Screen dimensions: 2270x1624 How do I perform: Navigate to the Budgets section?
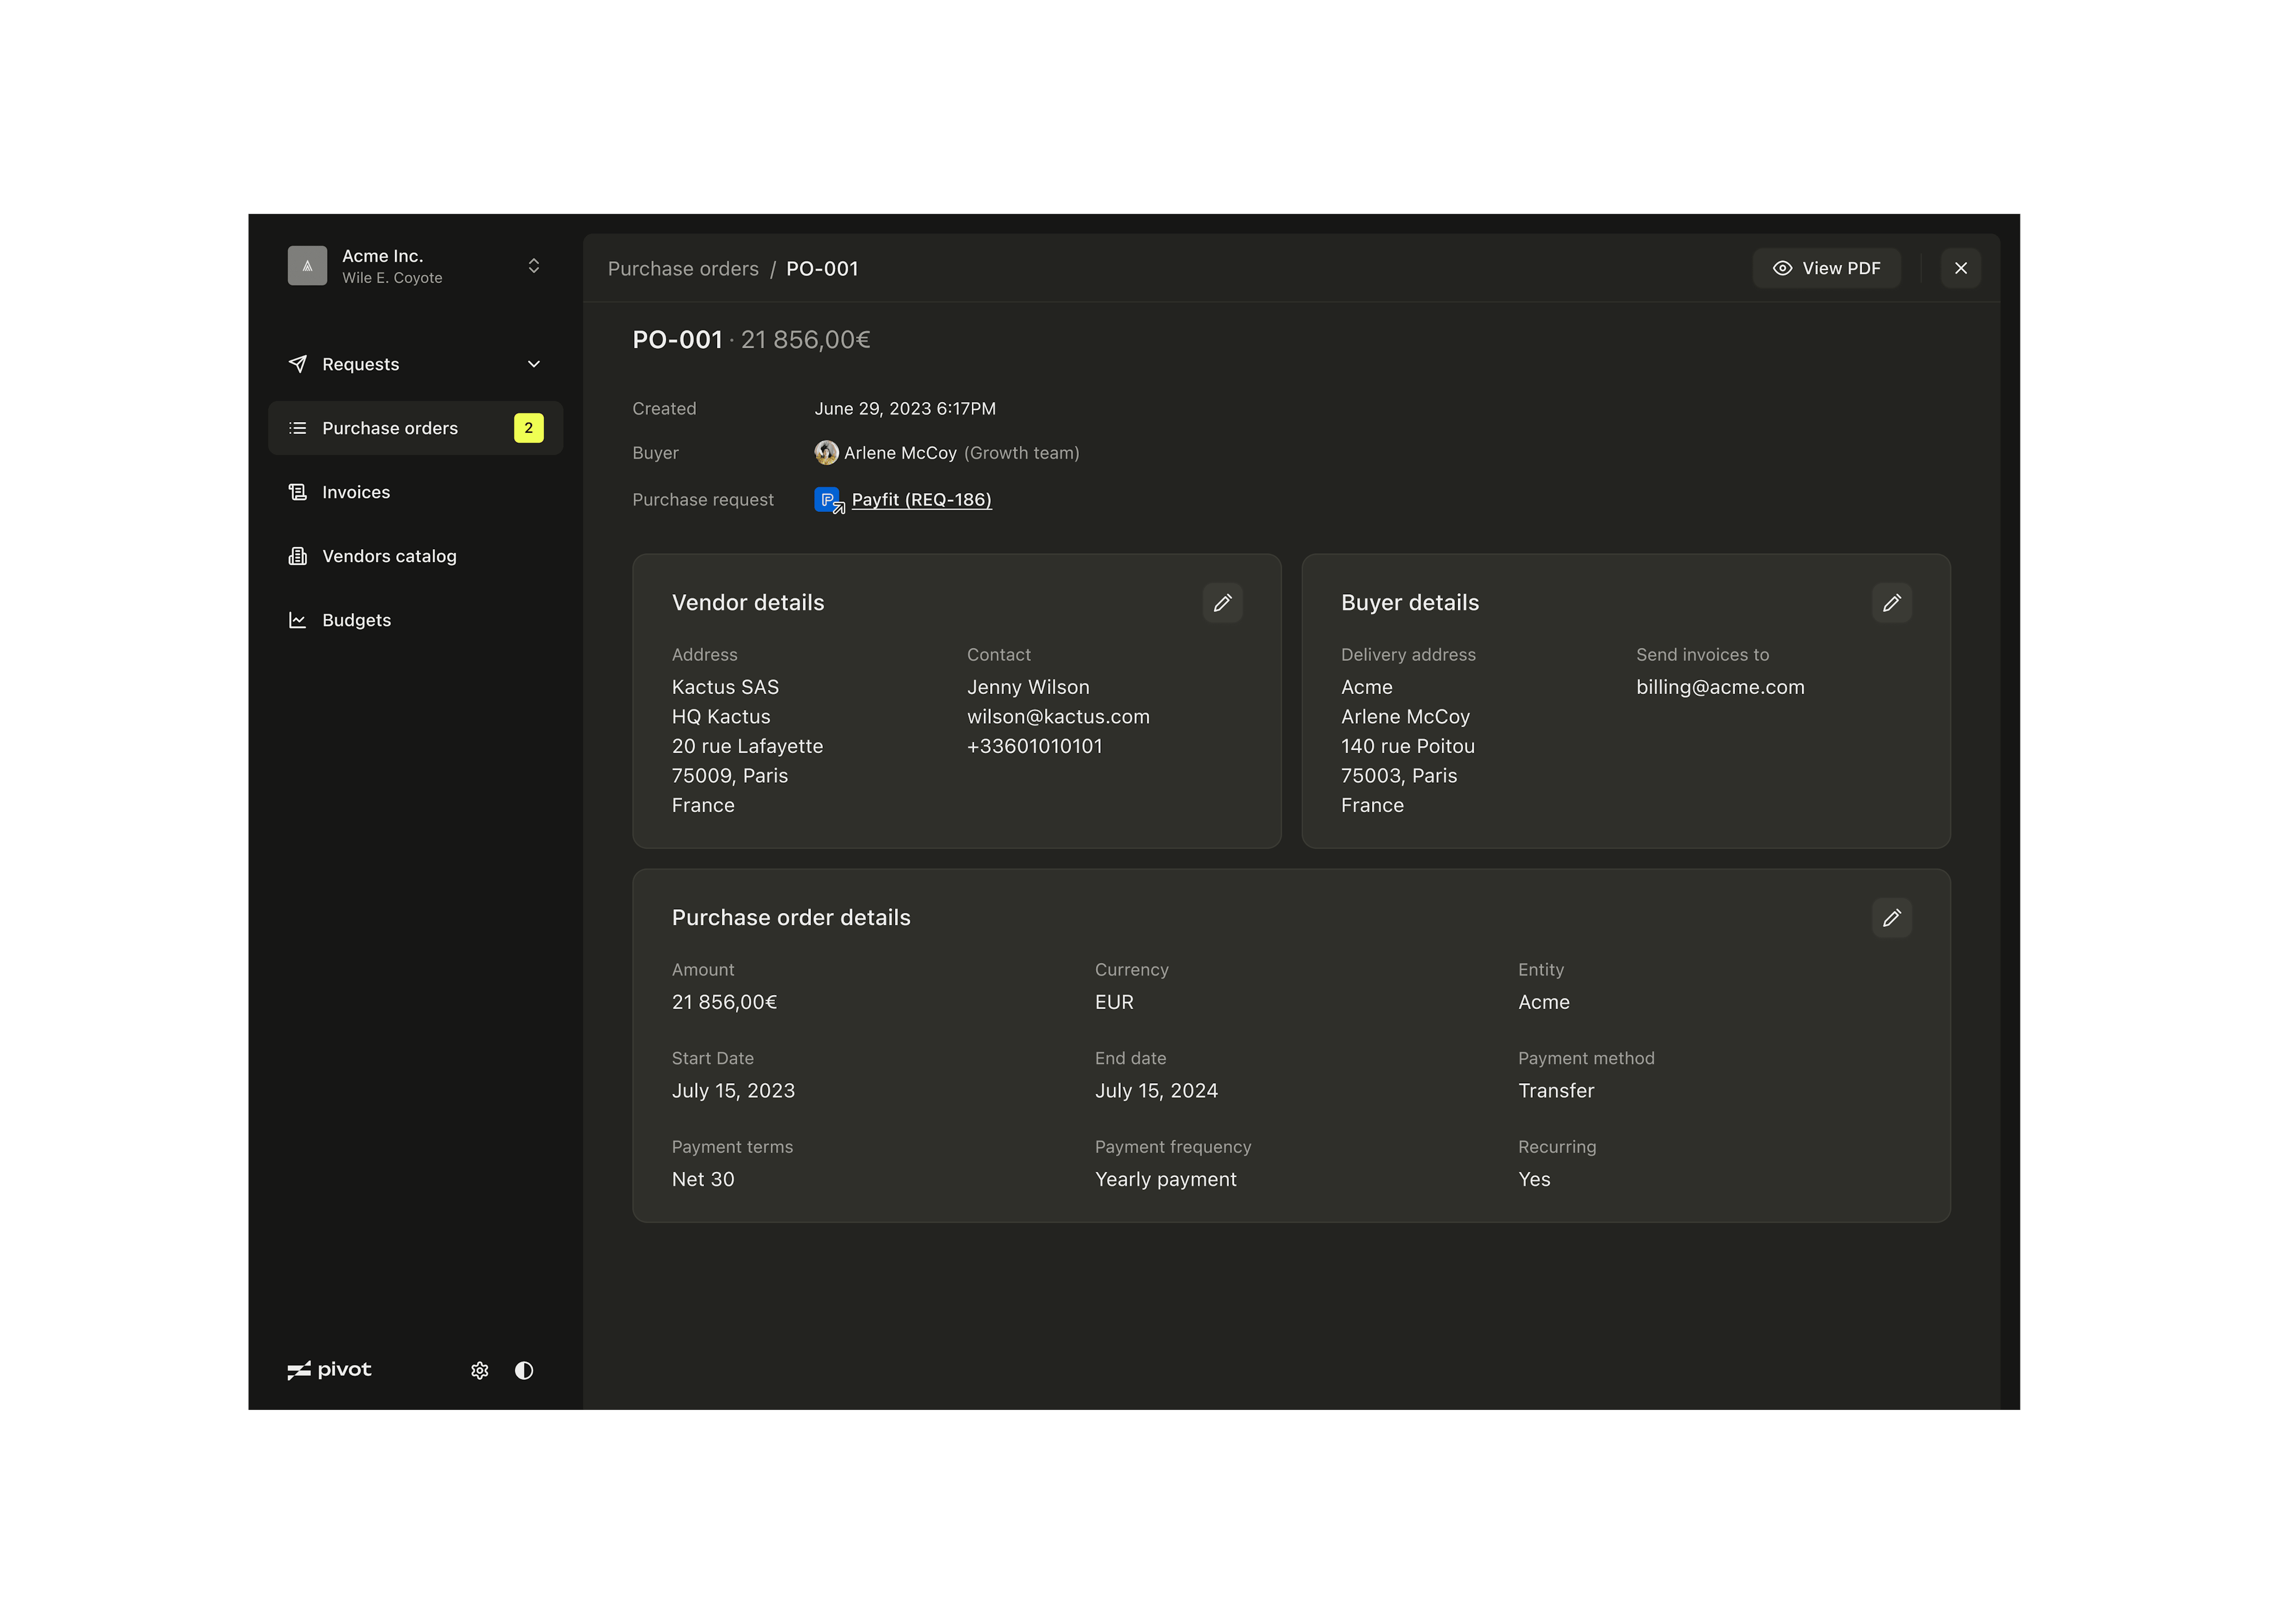[356, 620]
